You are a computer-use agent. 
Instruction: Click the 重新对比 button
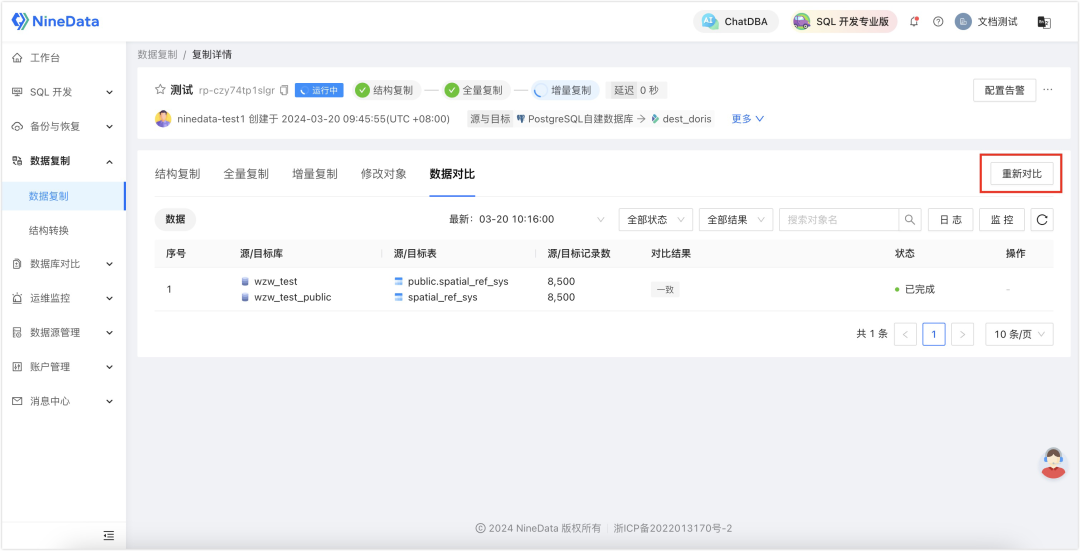pyautogui.click(x=1021, y=174)
